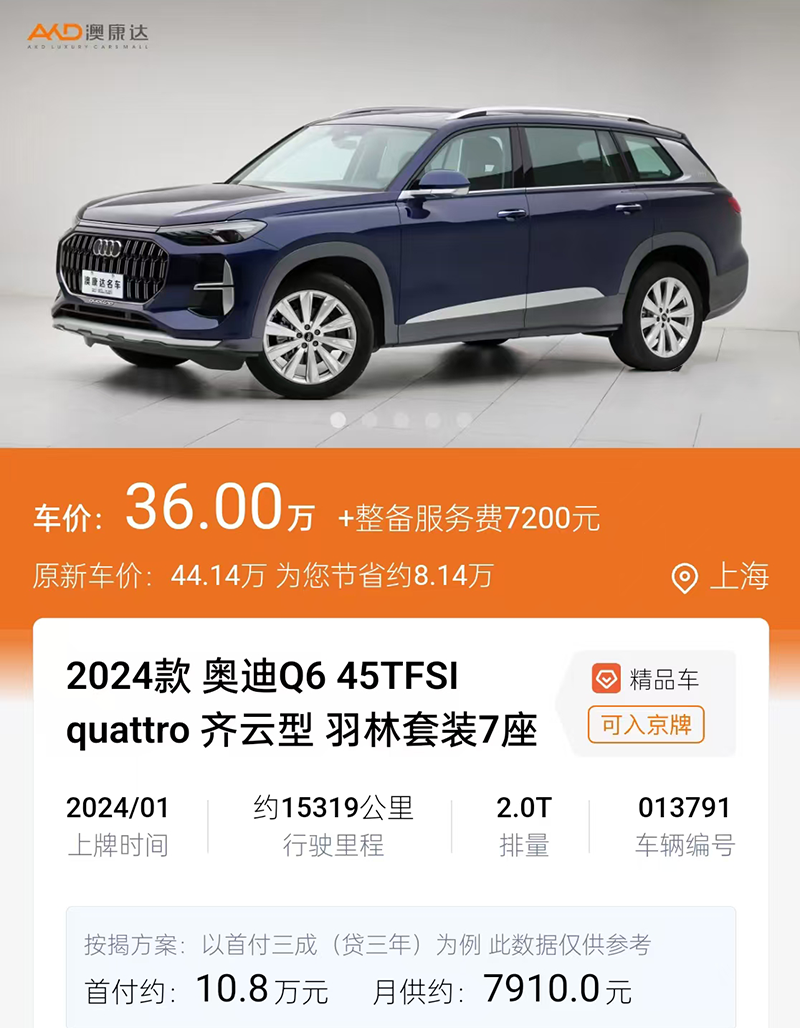Tap the 排量 2.0T spec item

pyautogui.click(x=524, y=826)
